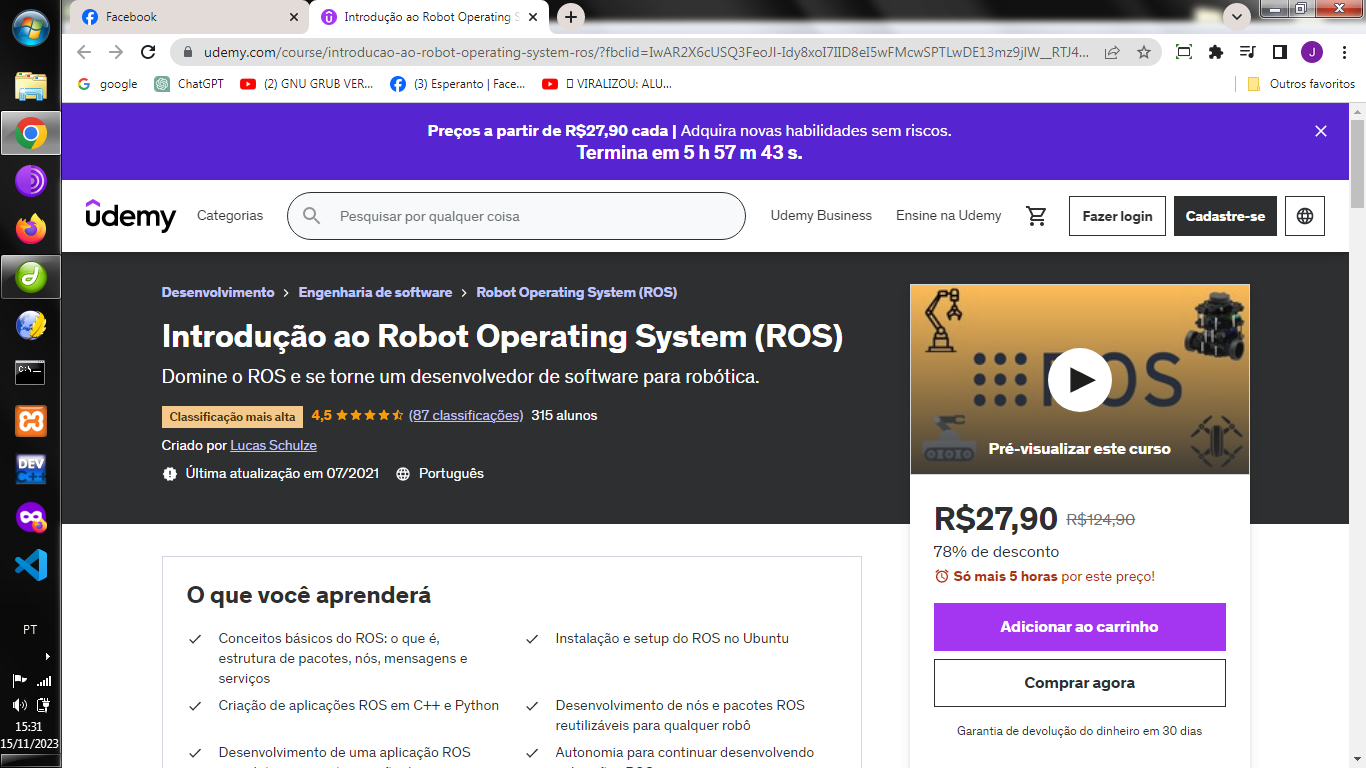1366x768 pixels.
Task: Show hidden tray icons arrow
Action: (47, 657)
